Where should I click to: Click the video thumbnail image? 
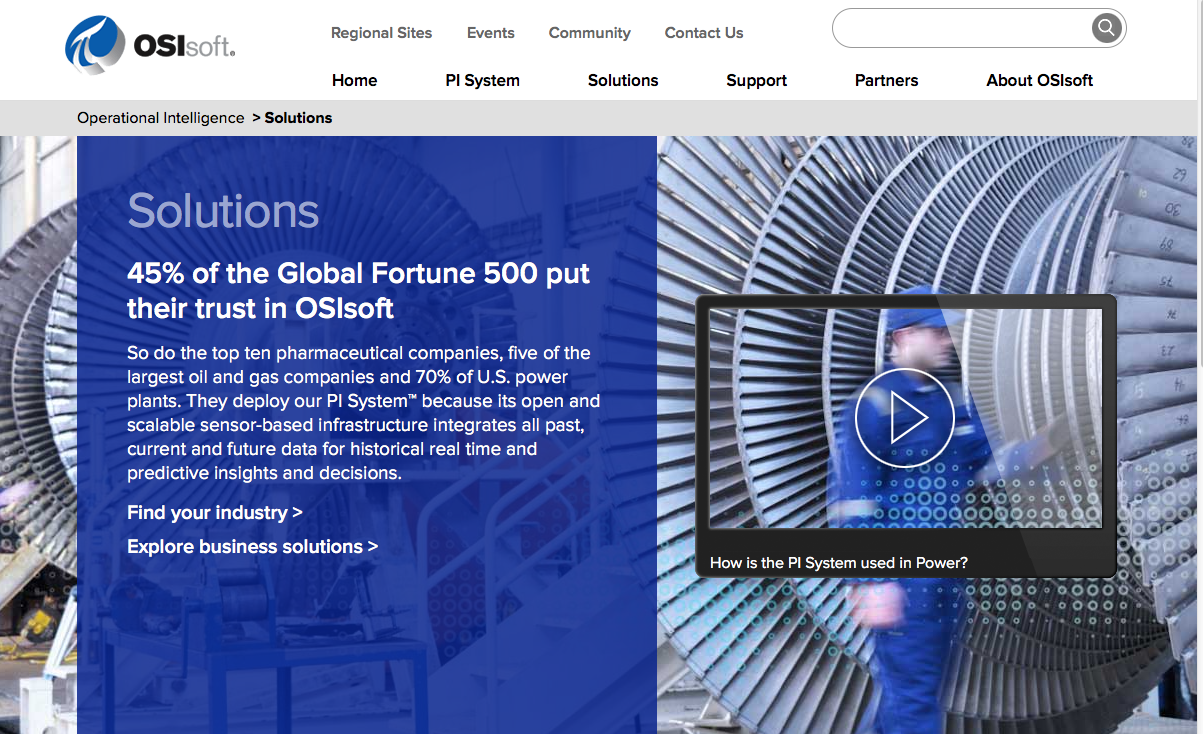[906, 418]
